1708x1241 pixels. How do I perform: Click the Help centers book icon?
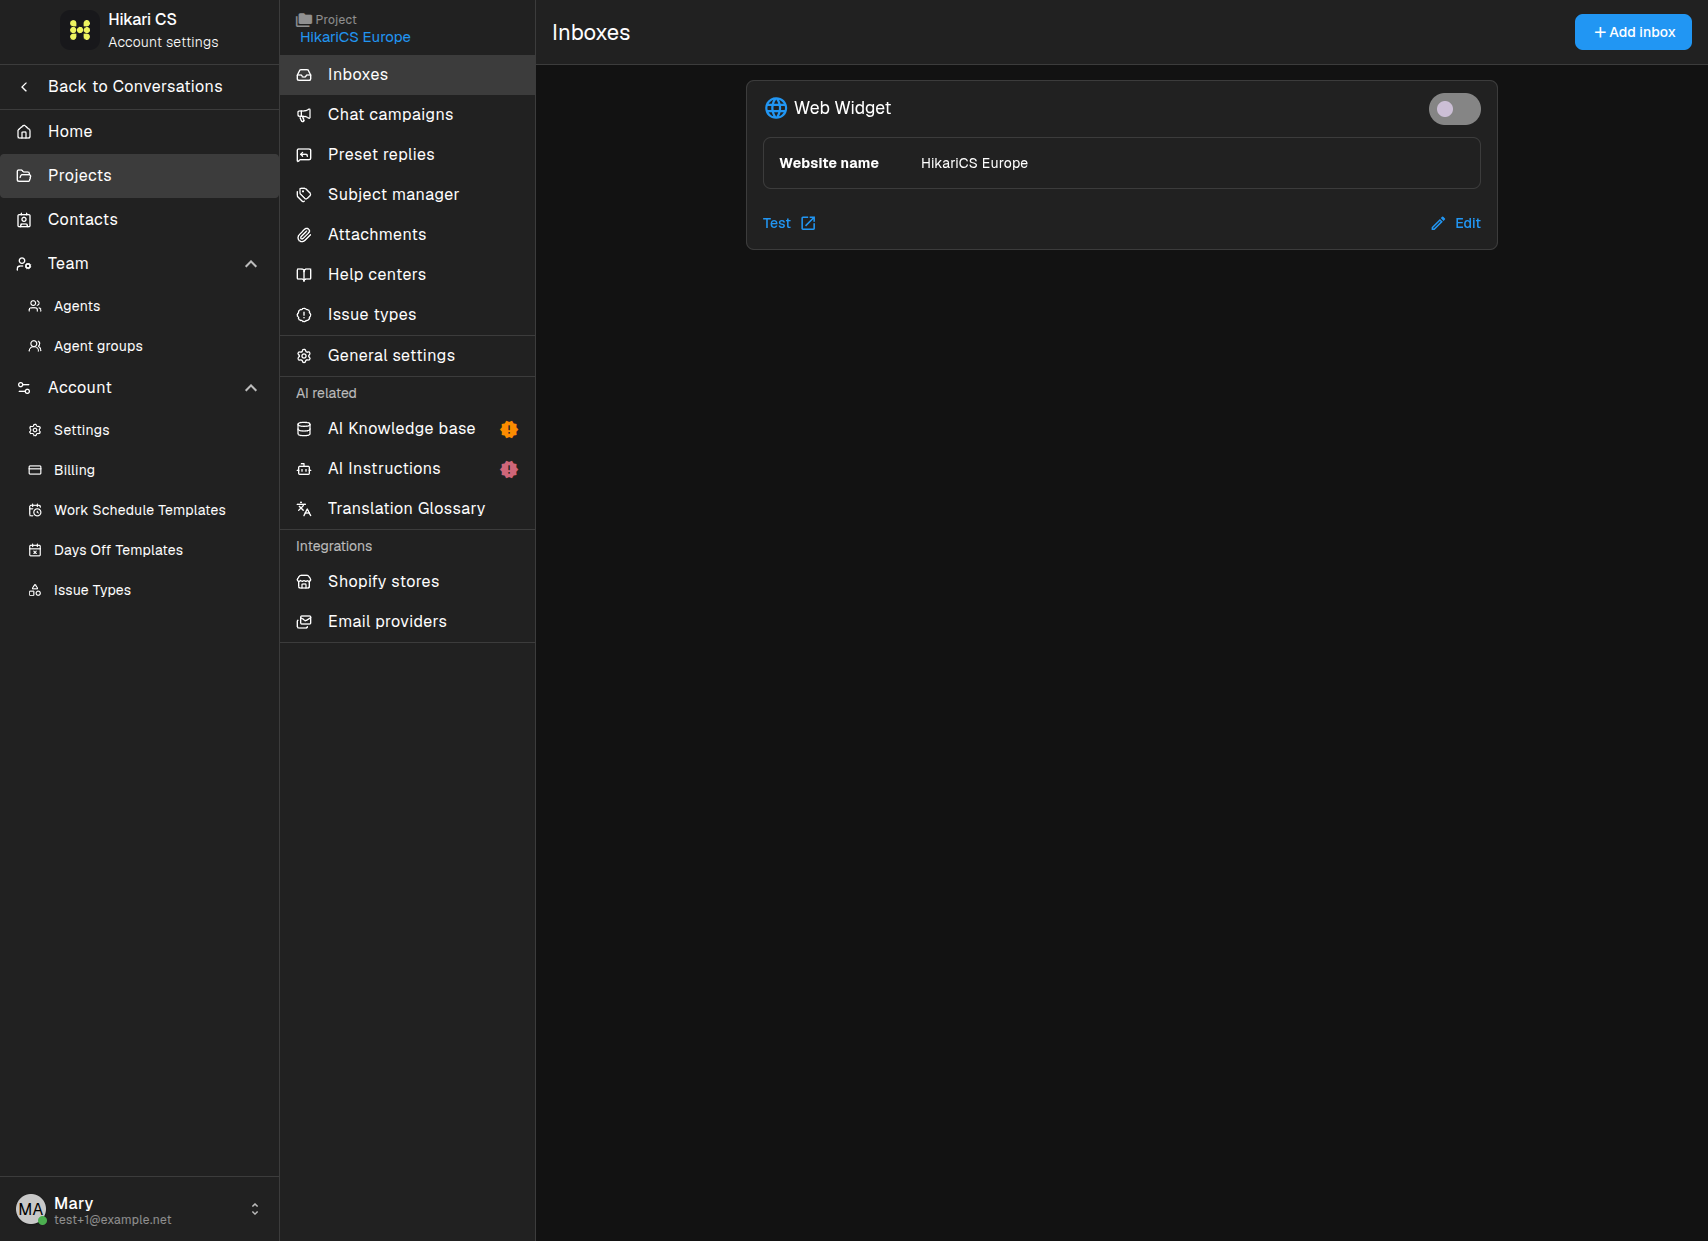[304, 275]
